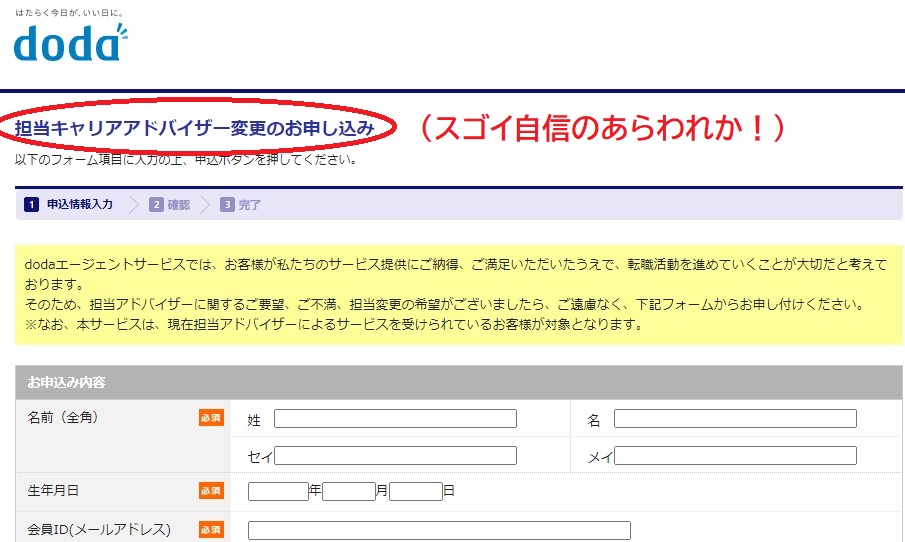905x542 pixels.
Task: Click the お申込み内容 section header
Action: tap(459, 382)
